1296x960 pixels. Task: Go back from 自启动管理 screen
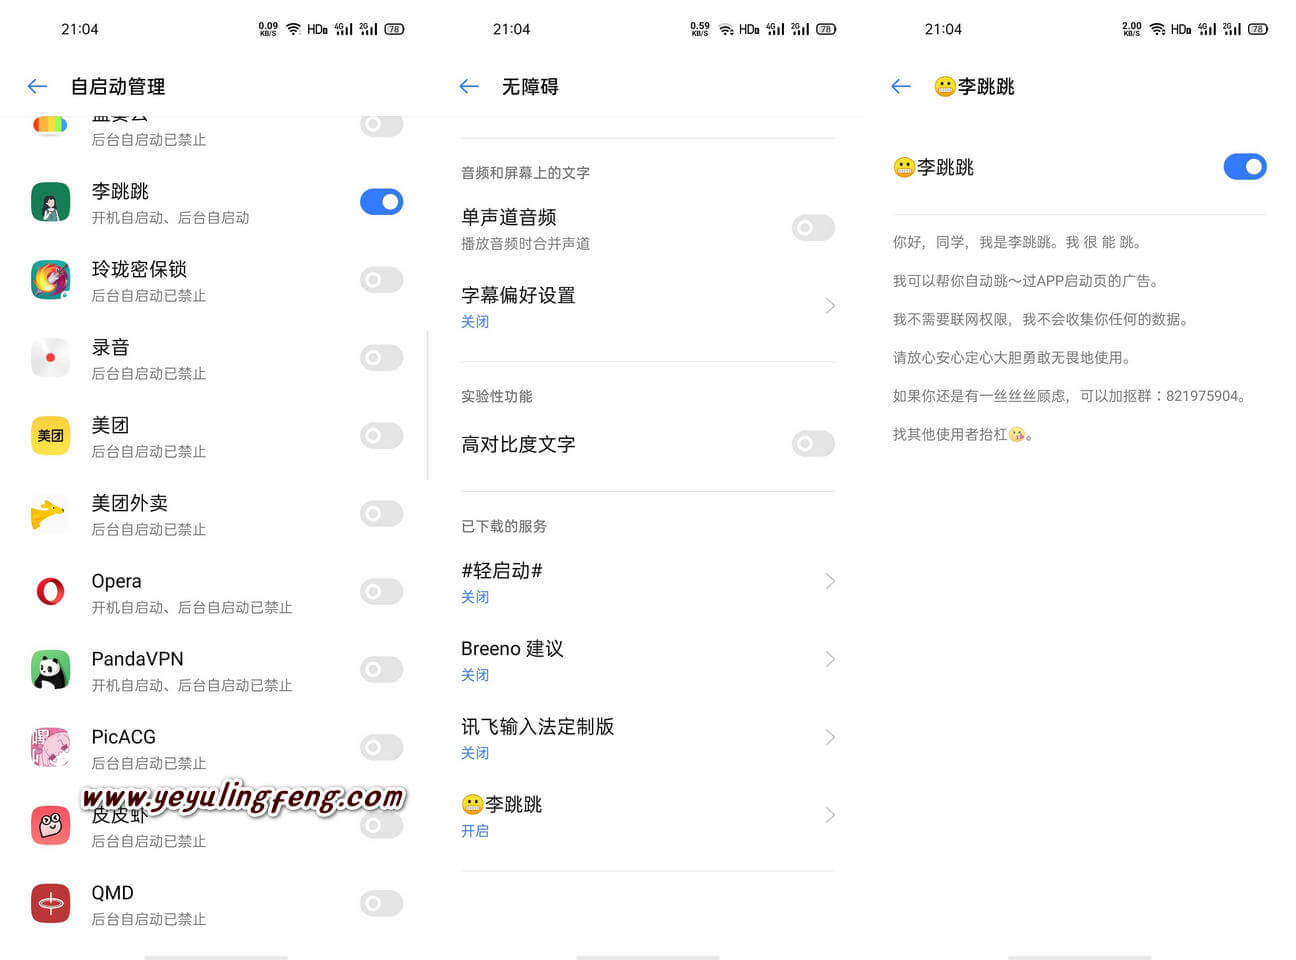pos(38,87)
